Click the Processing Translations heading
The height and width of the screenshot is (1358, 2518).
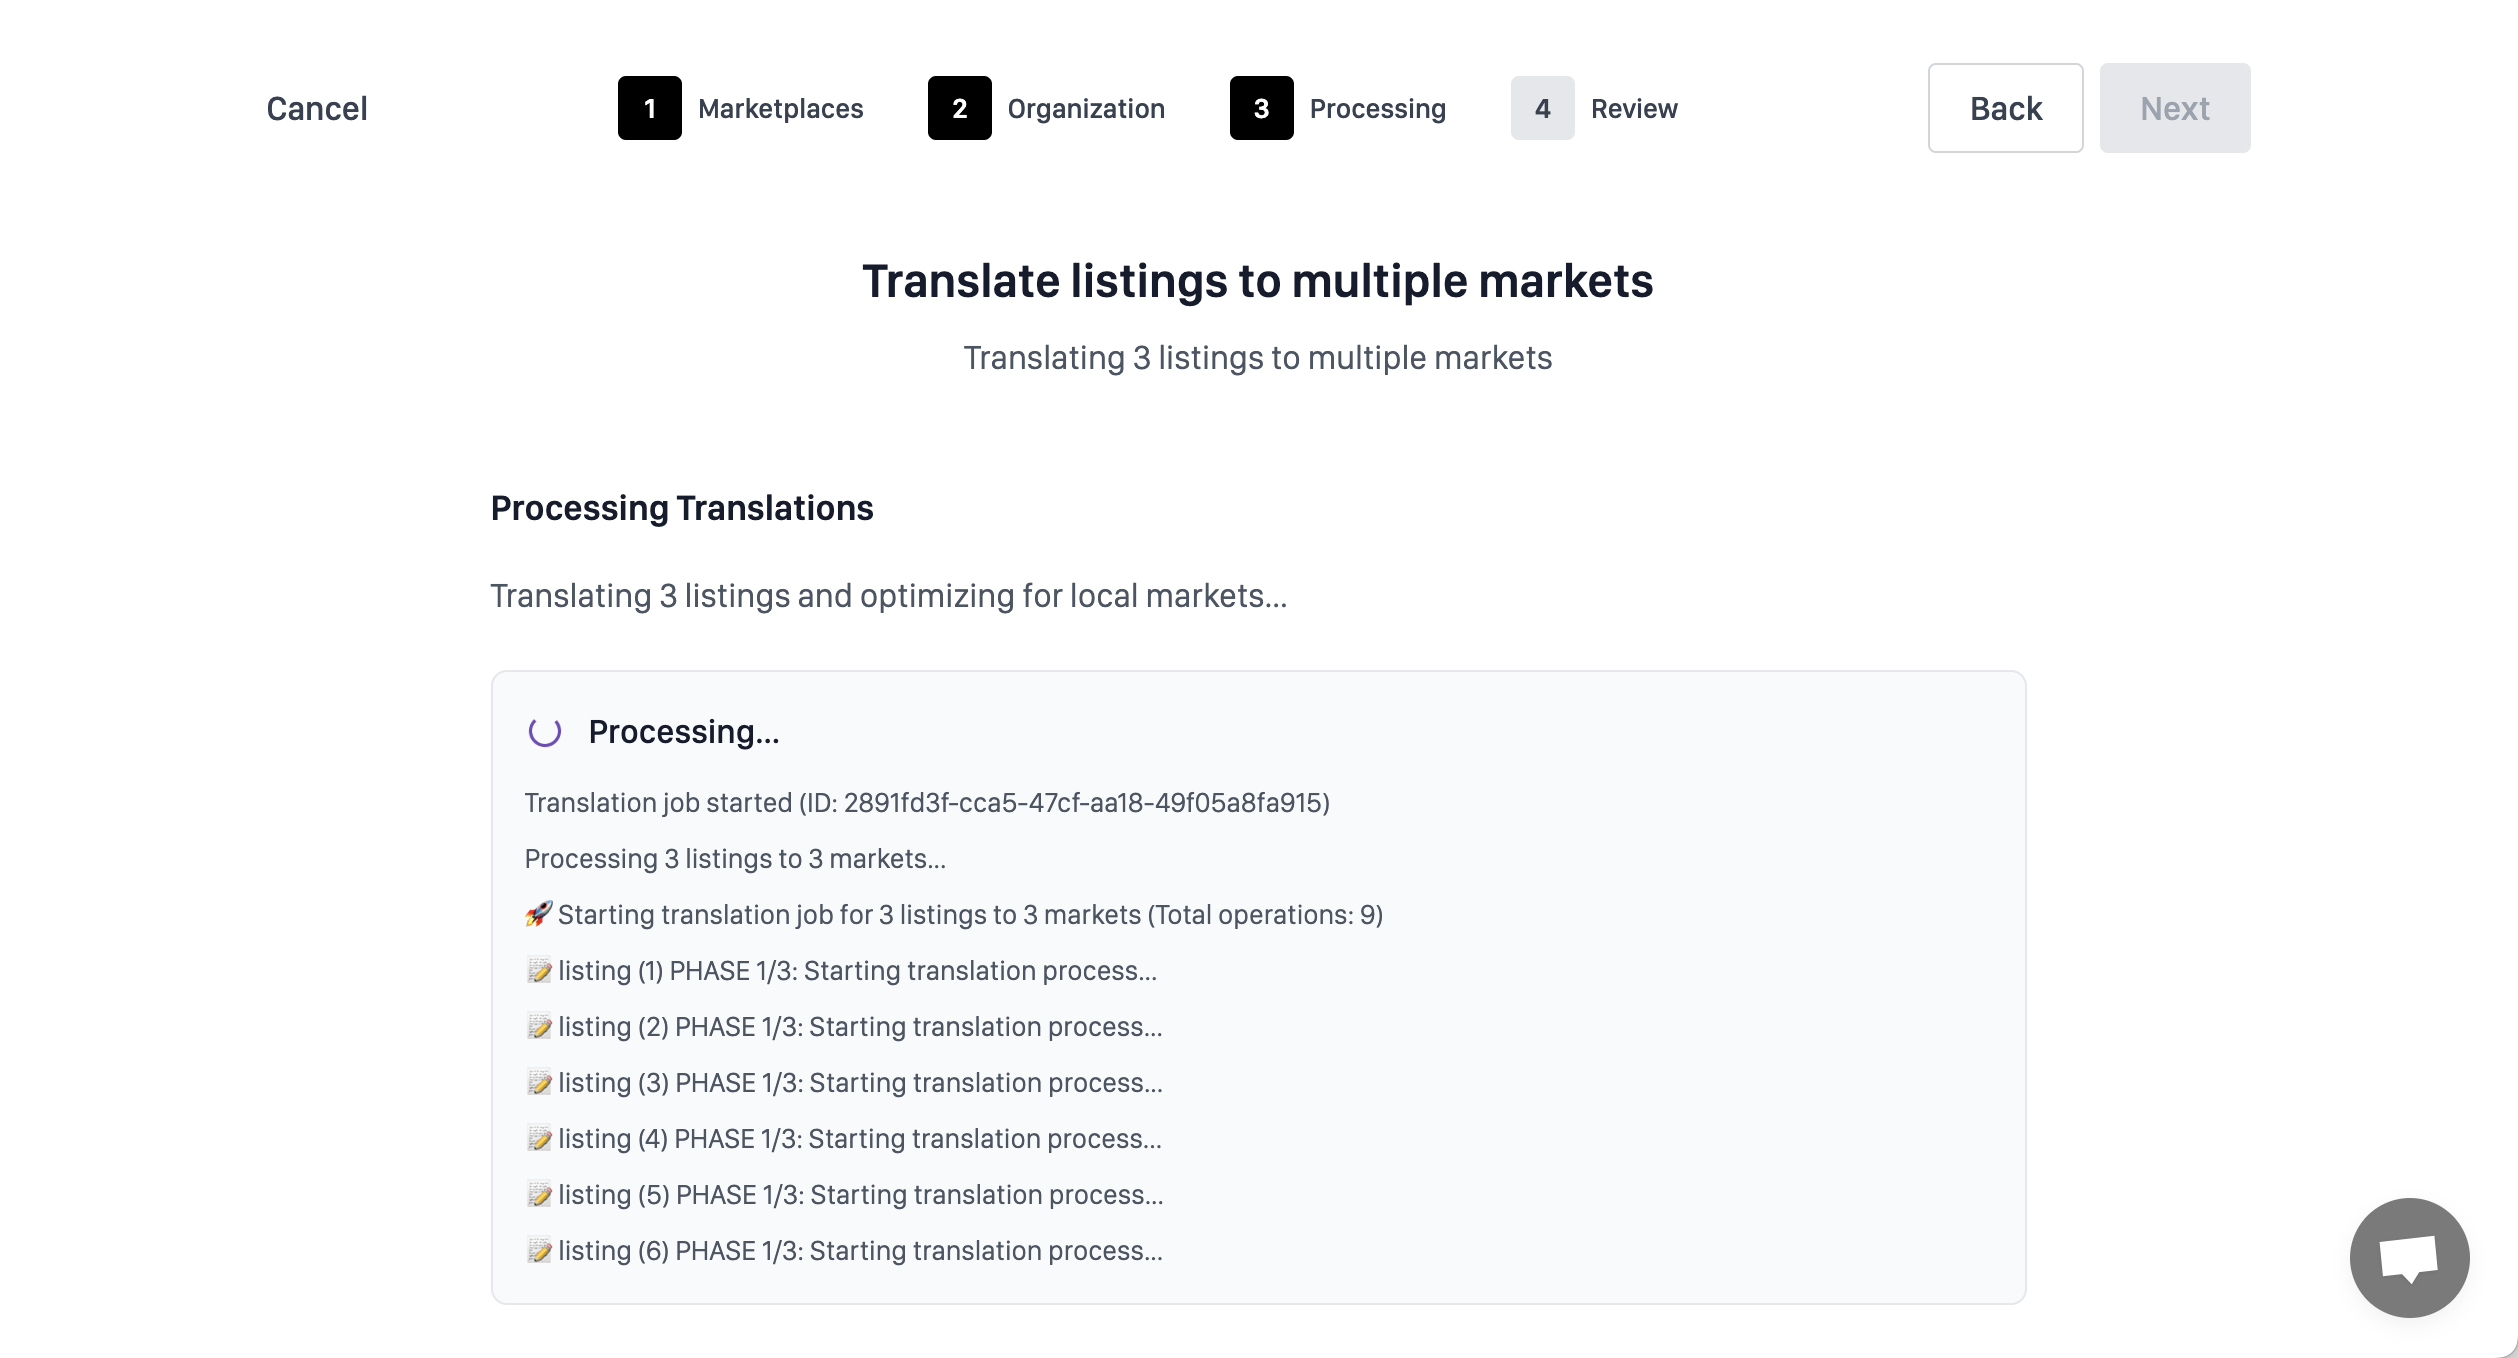coord(682,508)
